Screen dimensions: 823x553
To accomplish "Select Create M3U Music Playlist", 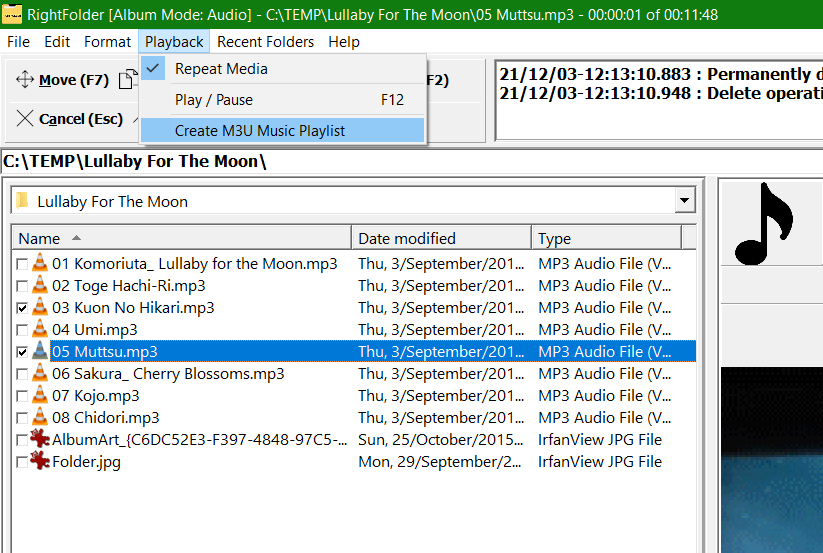I will coord(283,131).
